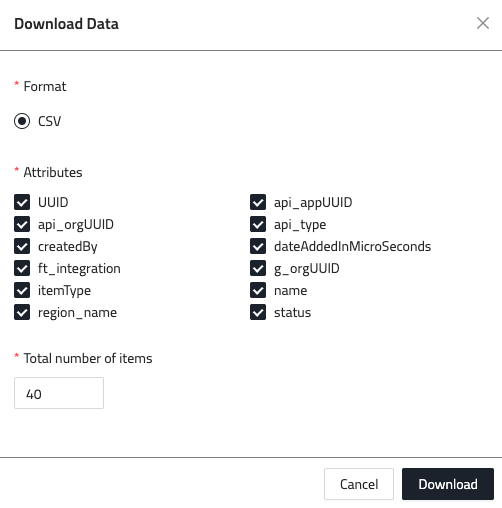502x508 pixels.
Task: Disable the api_orgUUID attribute
Action: (x=22, y=224)
